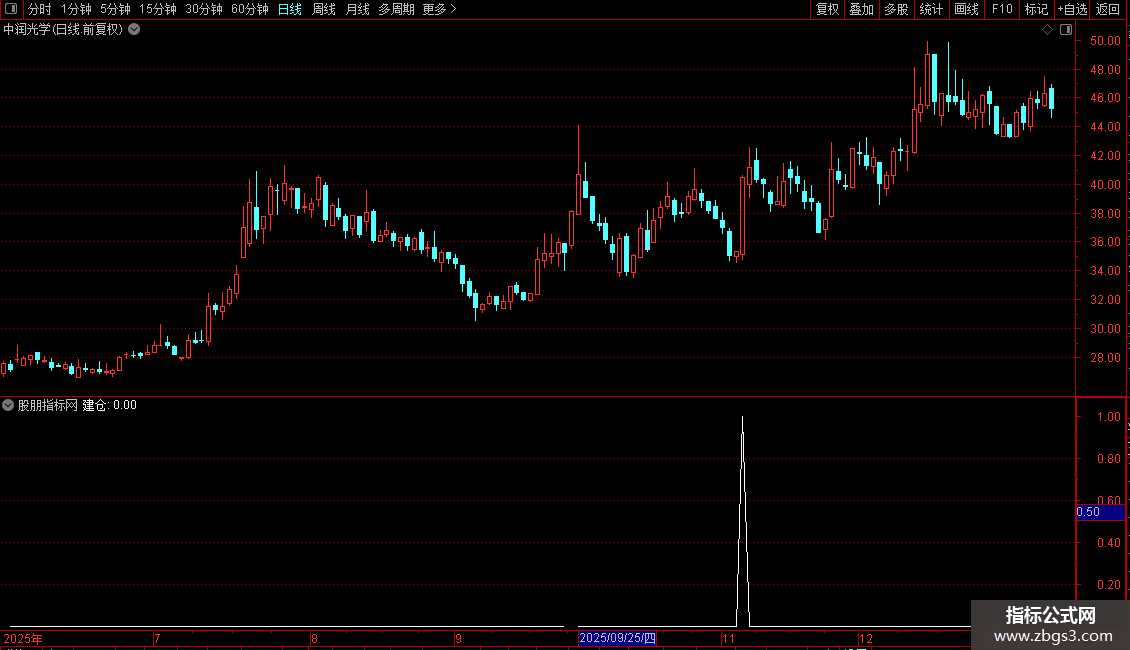Select the 30分钟 period tab
The width and height of the screenshot is (1130, 650).
(204, 9)
